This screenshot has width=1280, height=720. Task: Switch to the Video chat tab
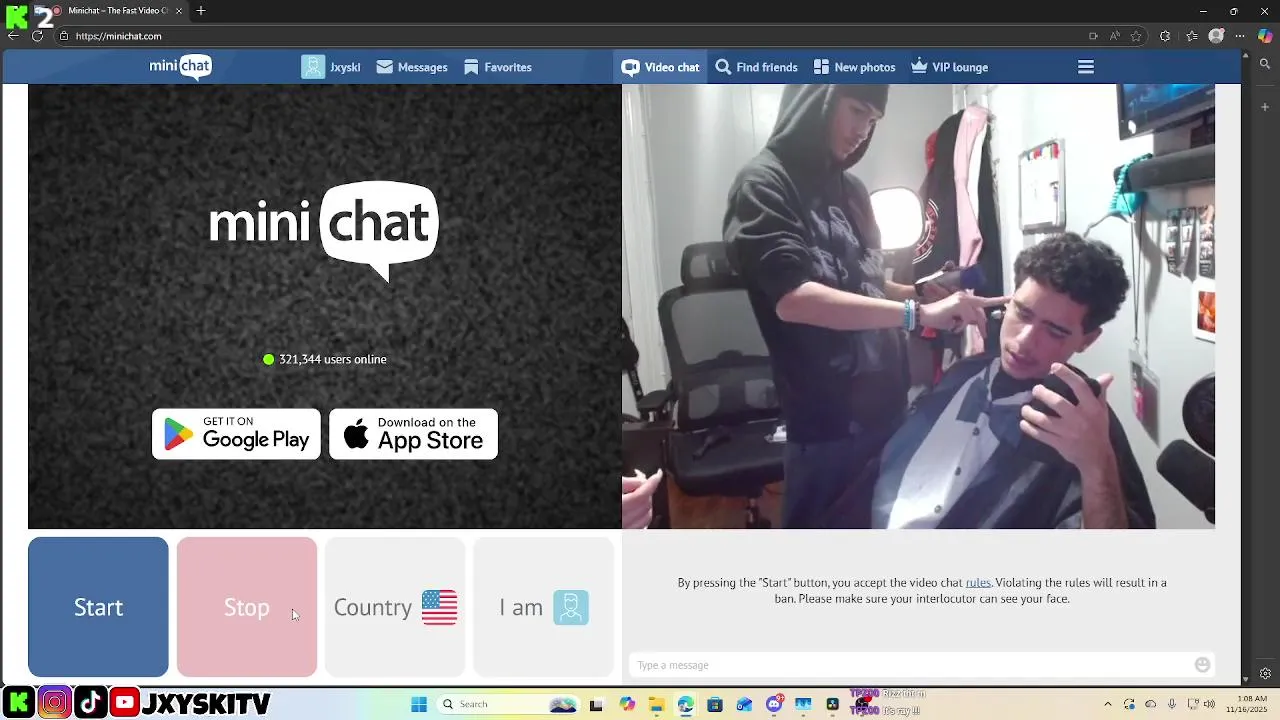[660, 67]
